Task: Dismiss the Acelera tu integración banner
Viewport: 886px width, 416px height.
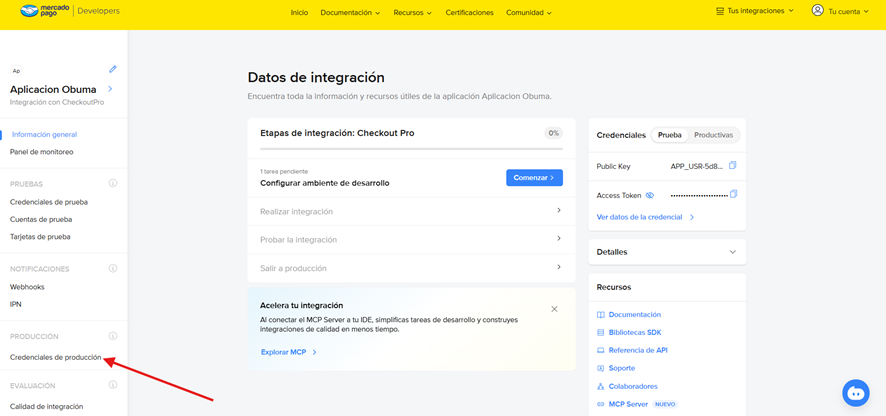Action: (554, 309)
